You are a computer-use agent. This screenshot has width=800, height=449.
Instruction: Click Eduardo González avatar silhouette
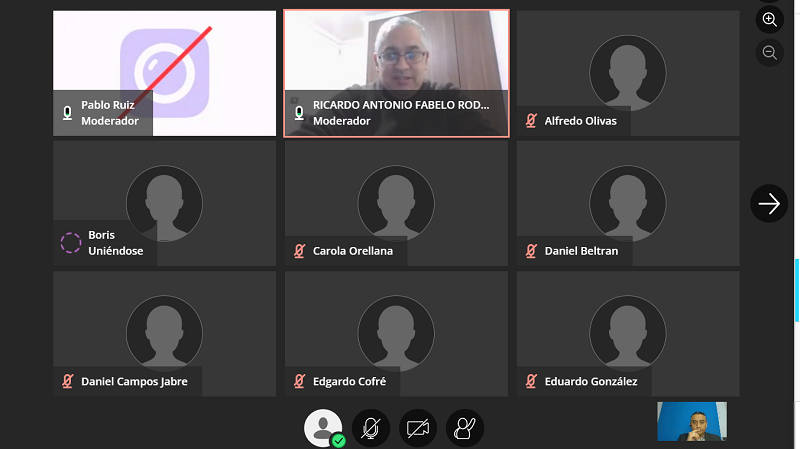pyautogui.click(x=628, y=333)
